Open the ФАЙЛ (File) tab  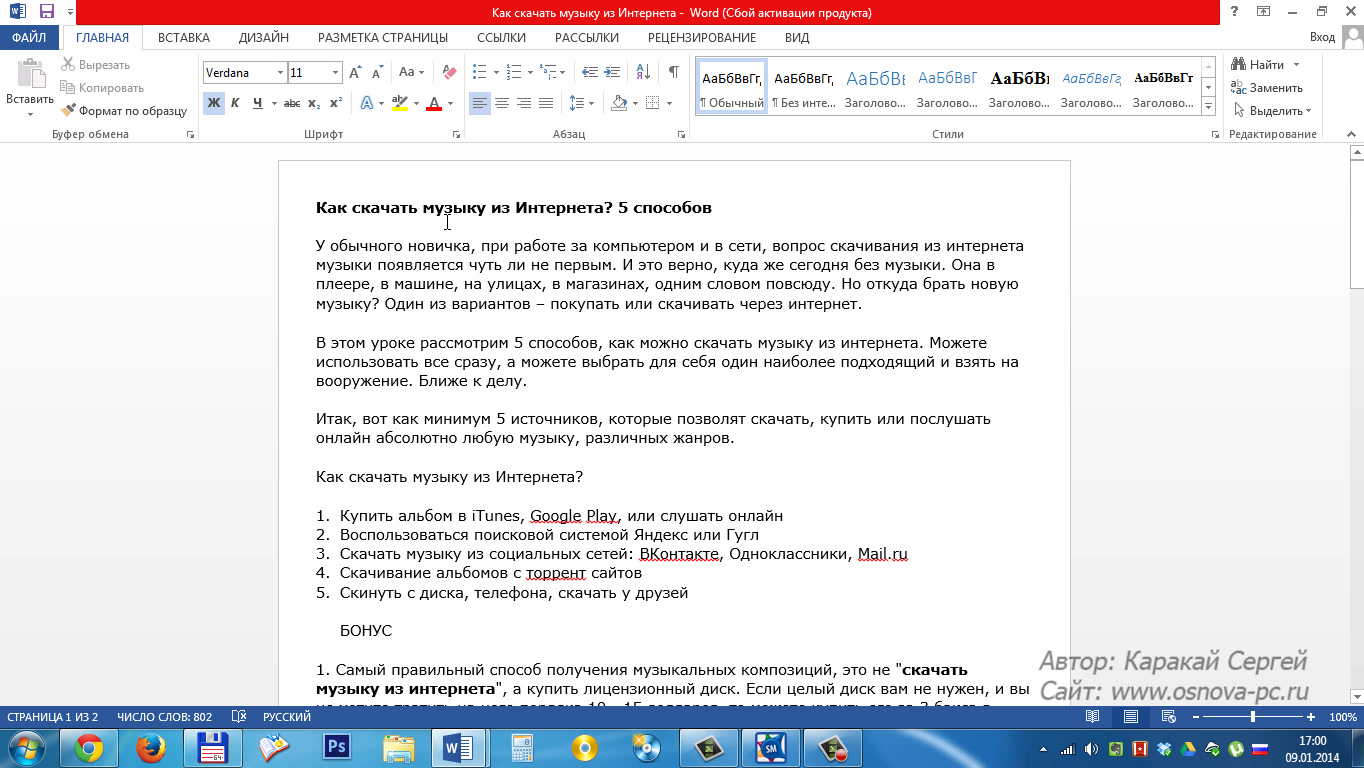coord(30,38)
